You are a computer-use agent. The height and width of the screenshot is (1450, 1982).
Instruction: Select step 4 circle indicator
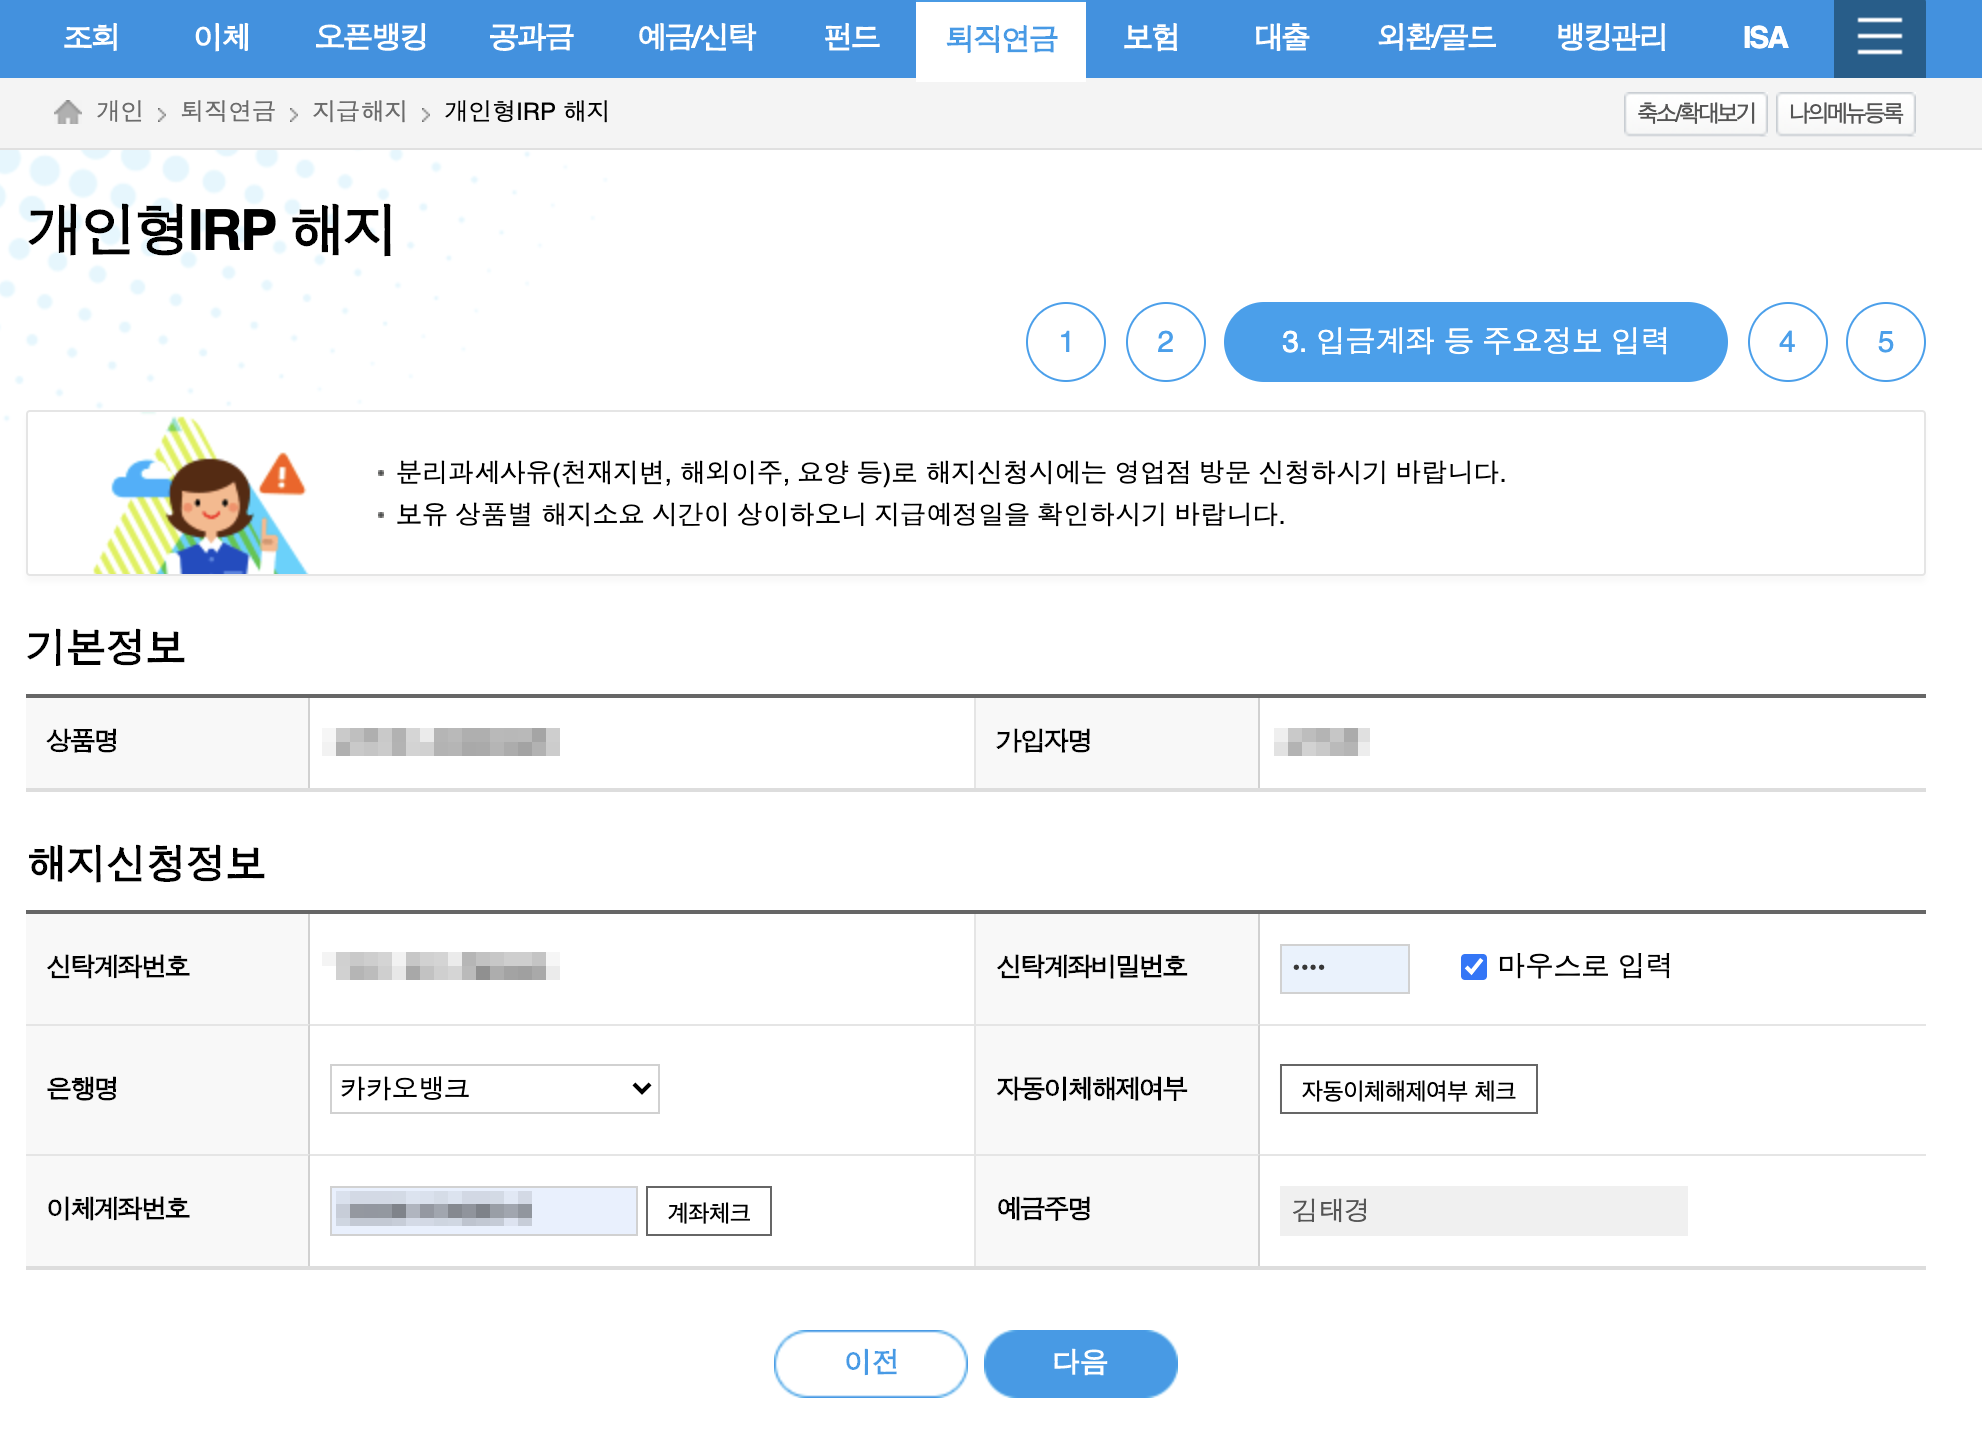[x=1787, y=342]
